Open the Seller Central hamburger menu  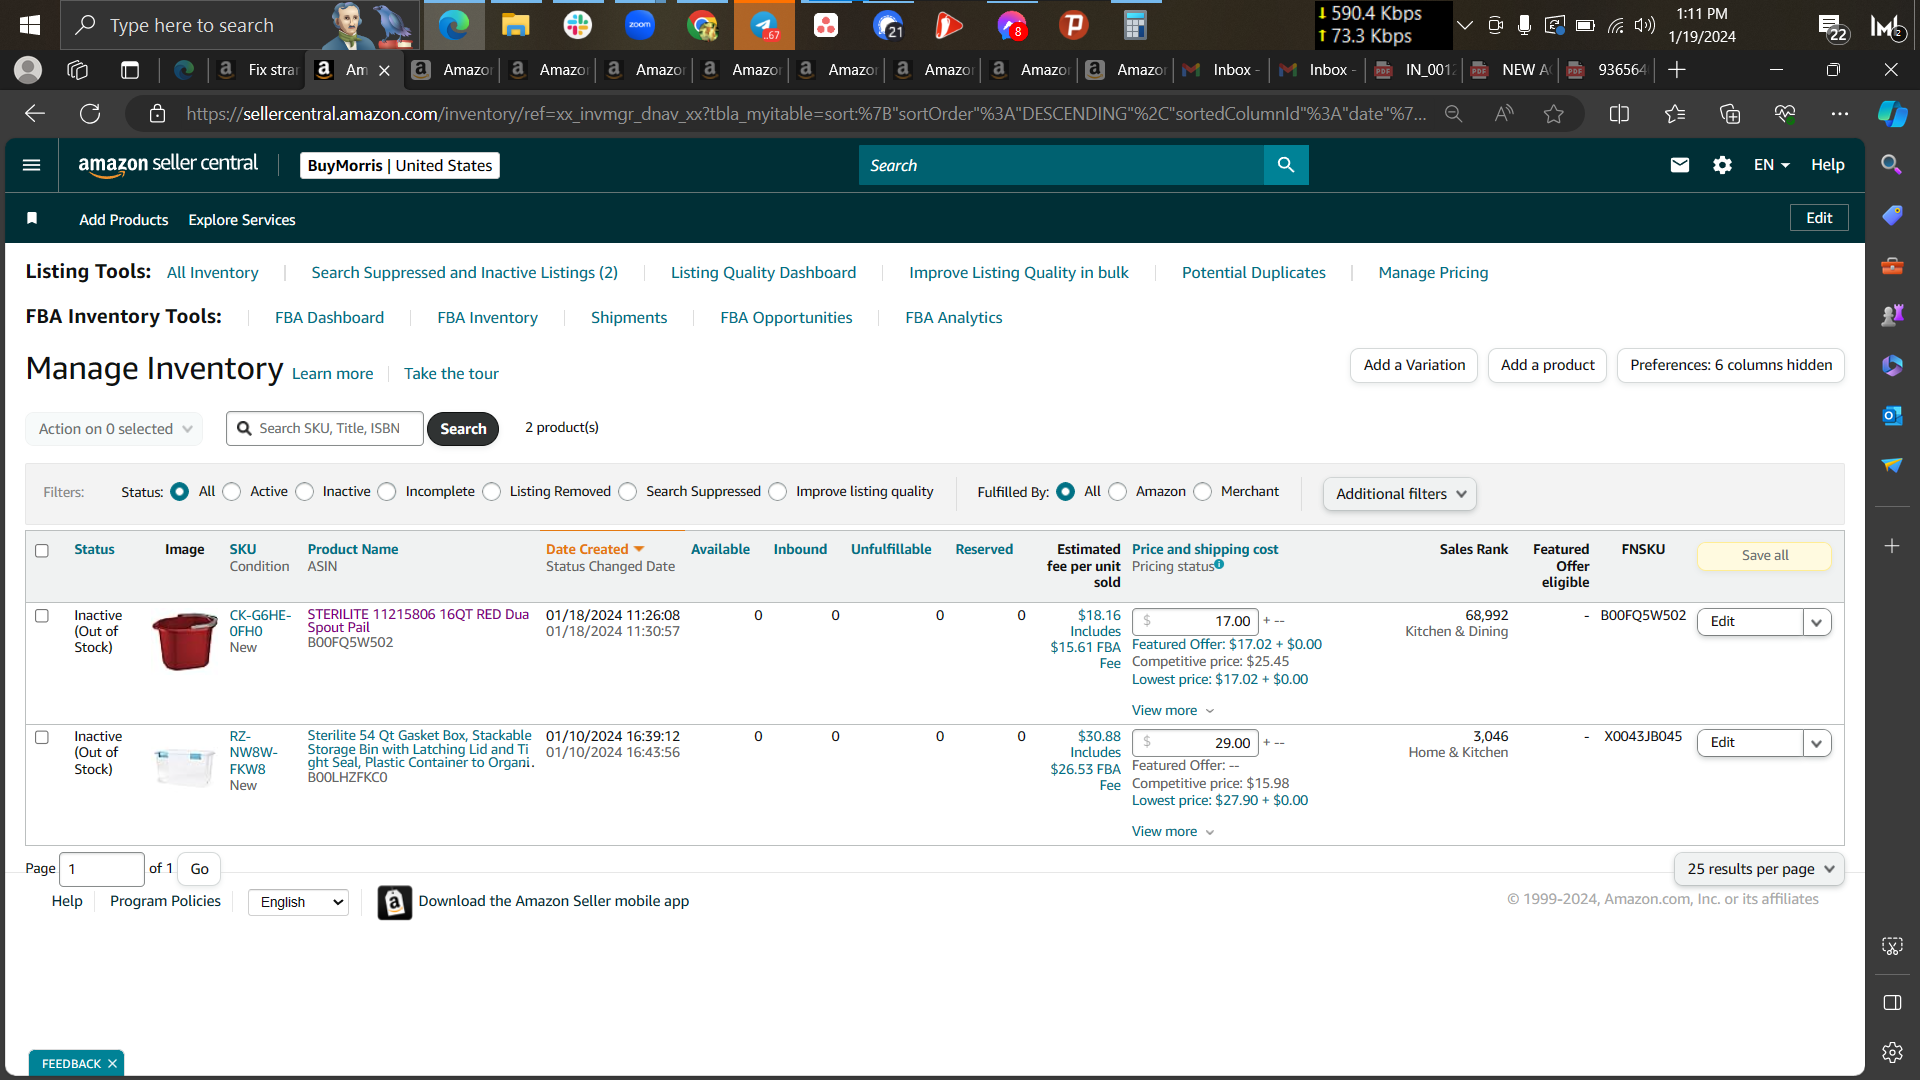point(32,165)
